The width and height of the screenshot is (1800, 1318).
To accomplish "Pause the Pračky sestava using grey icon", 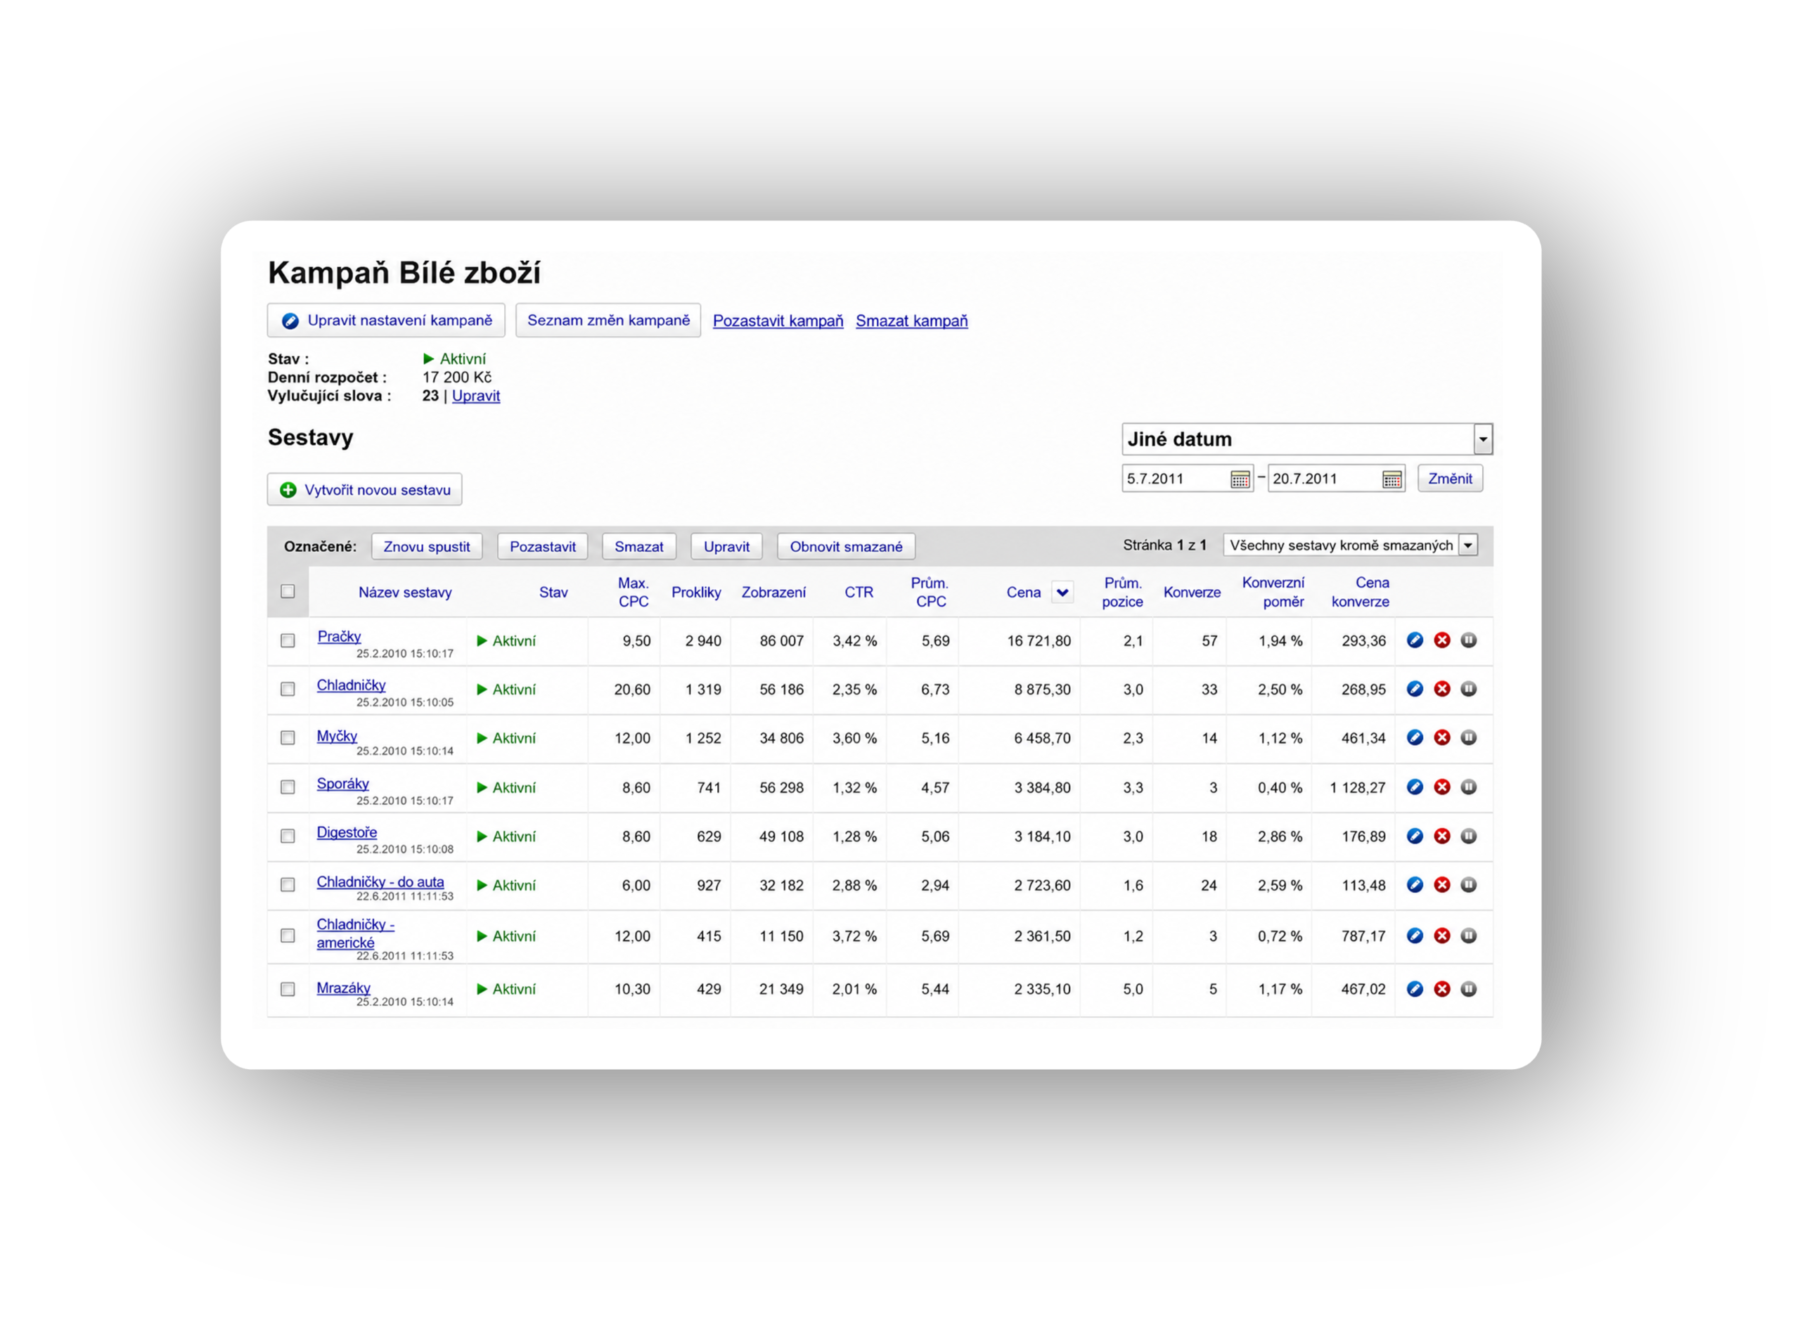I will (x=1469, y=640).
